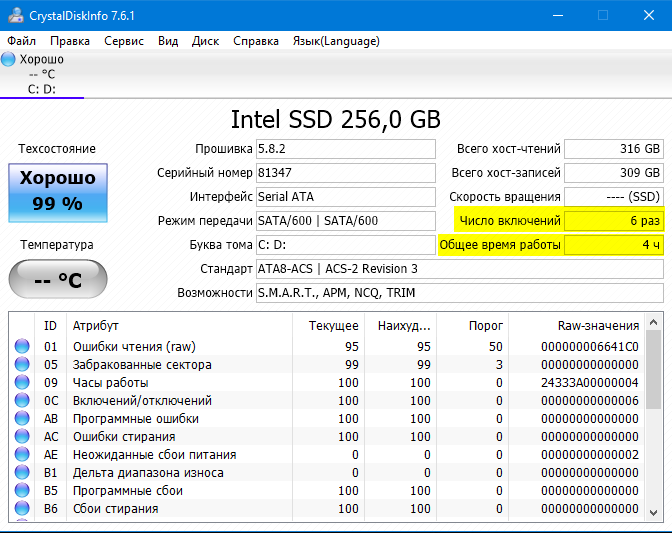The width and height of the screenshot is (672, 533).
Task: Click status icon for attribute 01
Action: pyautogui.click(x=22, y=346)
